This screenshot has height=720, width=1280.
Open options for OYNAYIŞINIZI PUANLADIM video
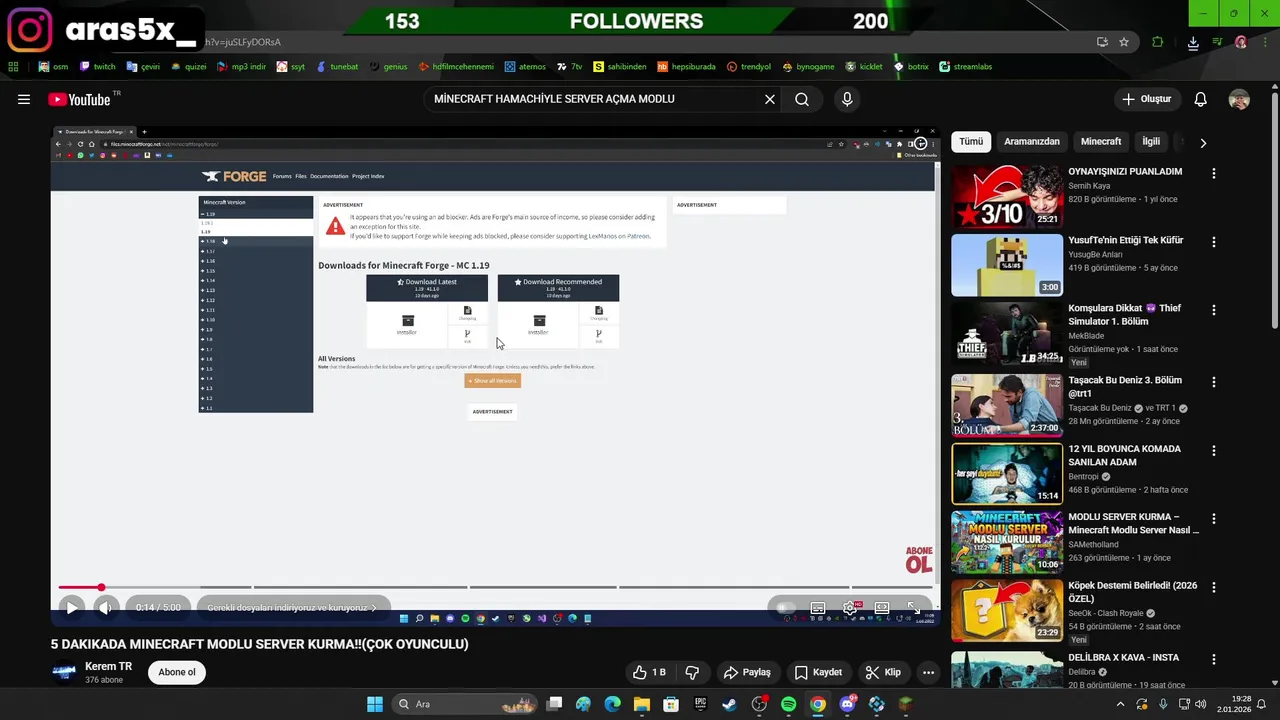click(x=1214, y=173)
